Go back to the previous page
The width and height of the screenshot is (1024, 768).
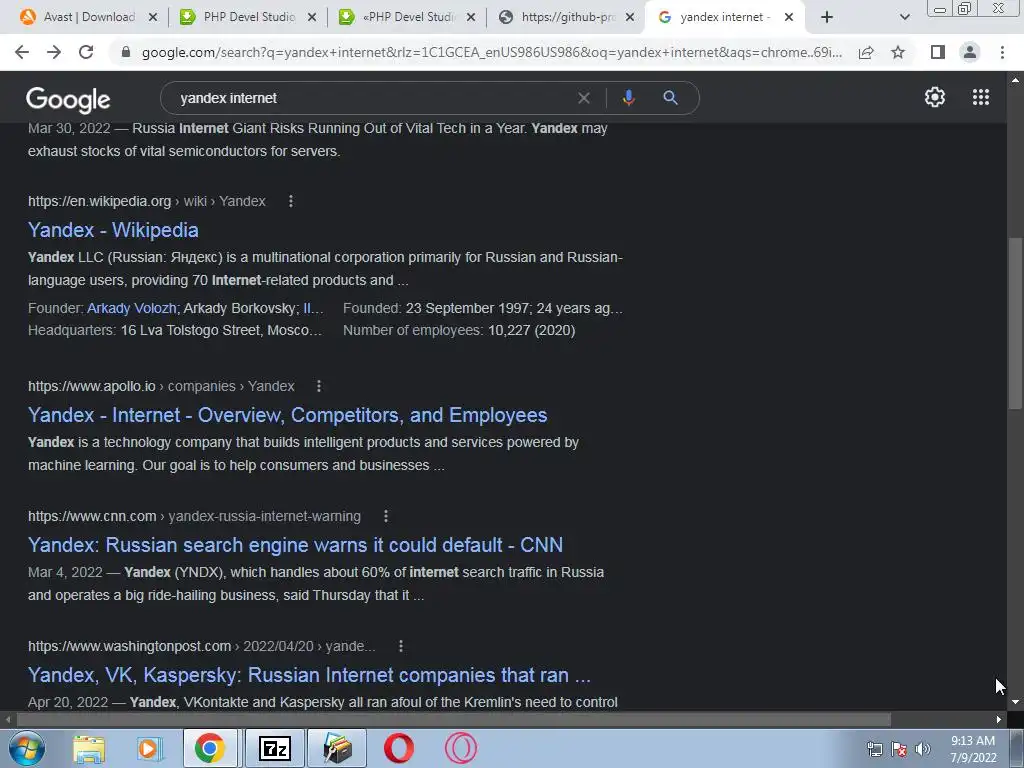[x=22, y=52]
